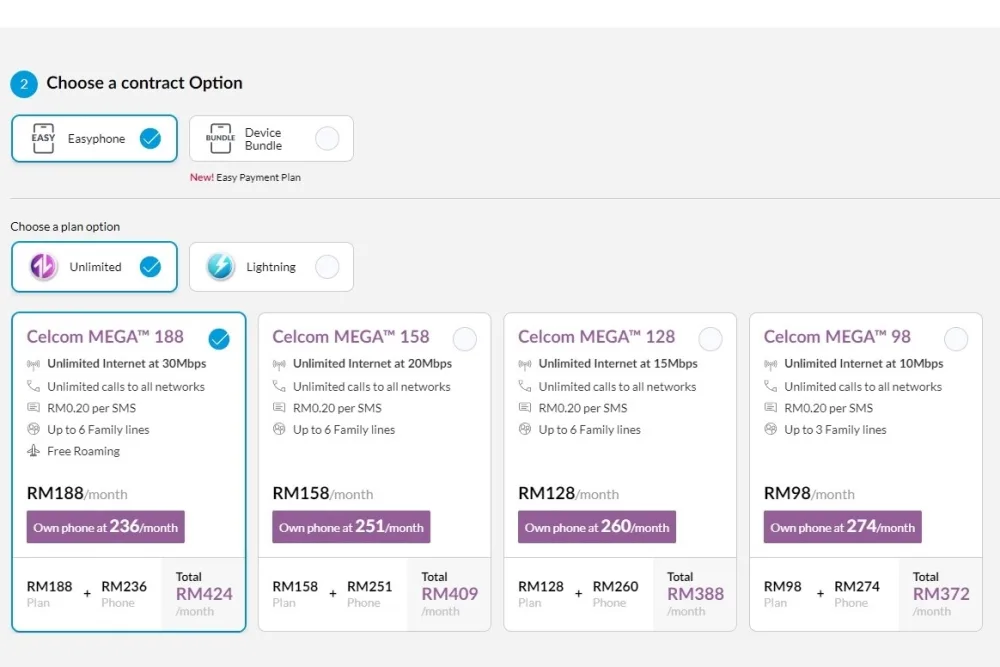Click the Device Bundle phone icon
Screen dimensions: 1000x667
click(x=221, y=138)
